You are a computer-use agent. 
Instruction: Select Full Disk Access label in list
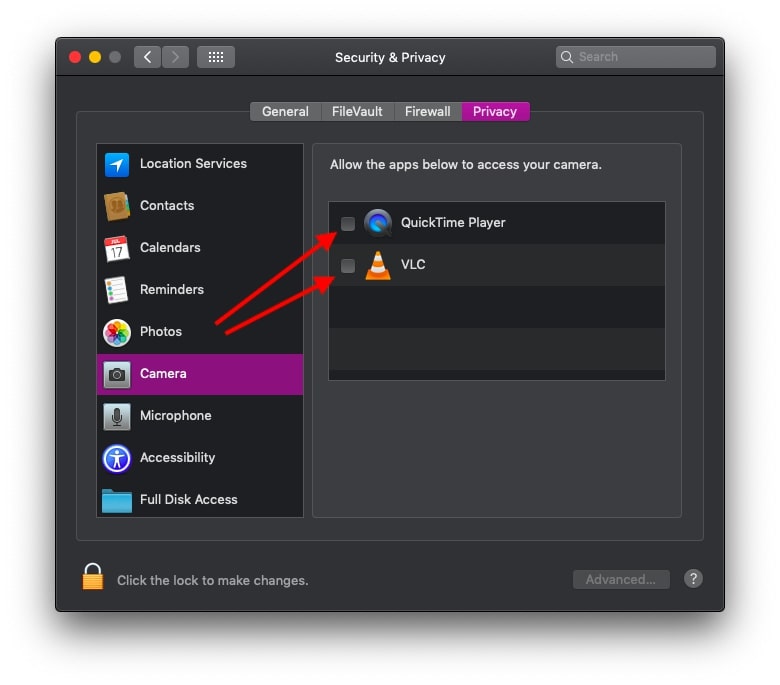(x=189, y=499)
